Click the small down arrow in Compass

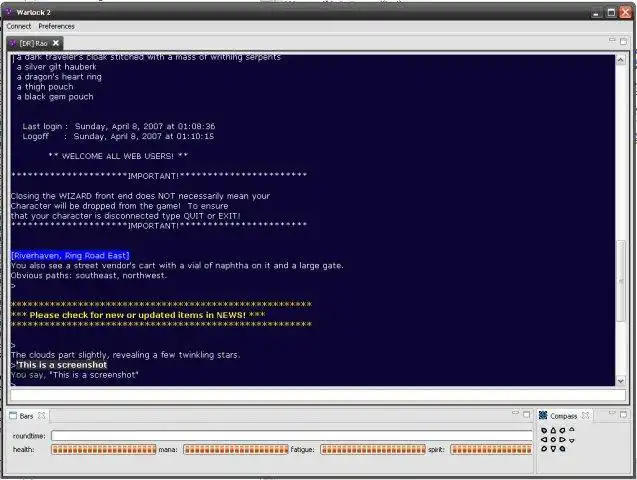coord(572,441)
